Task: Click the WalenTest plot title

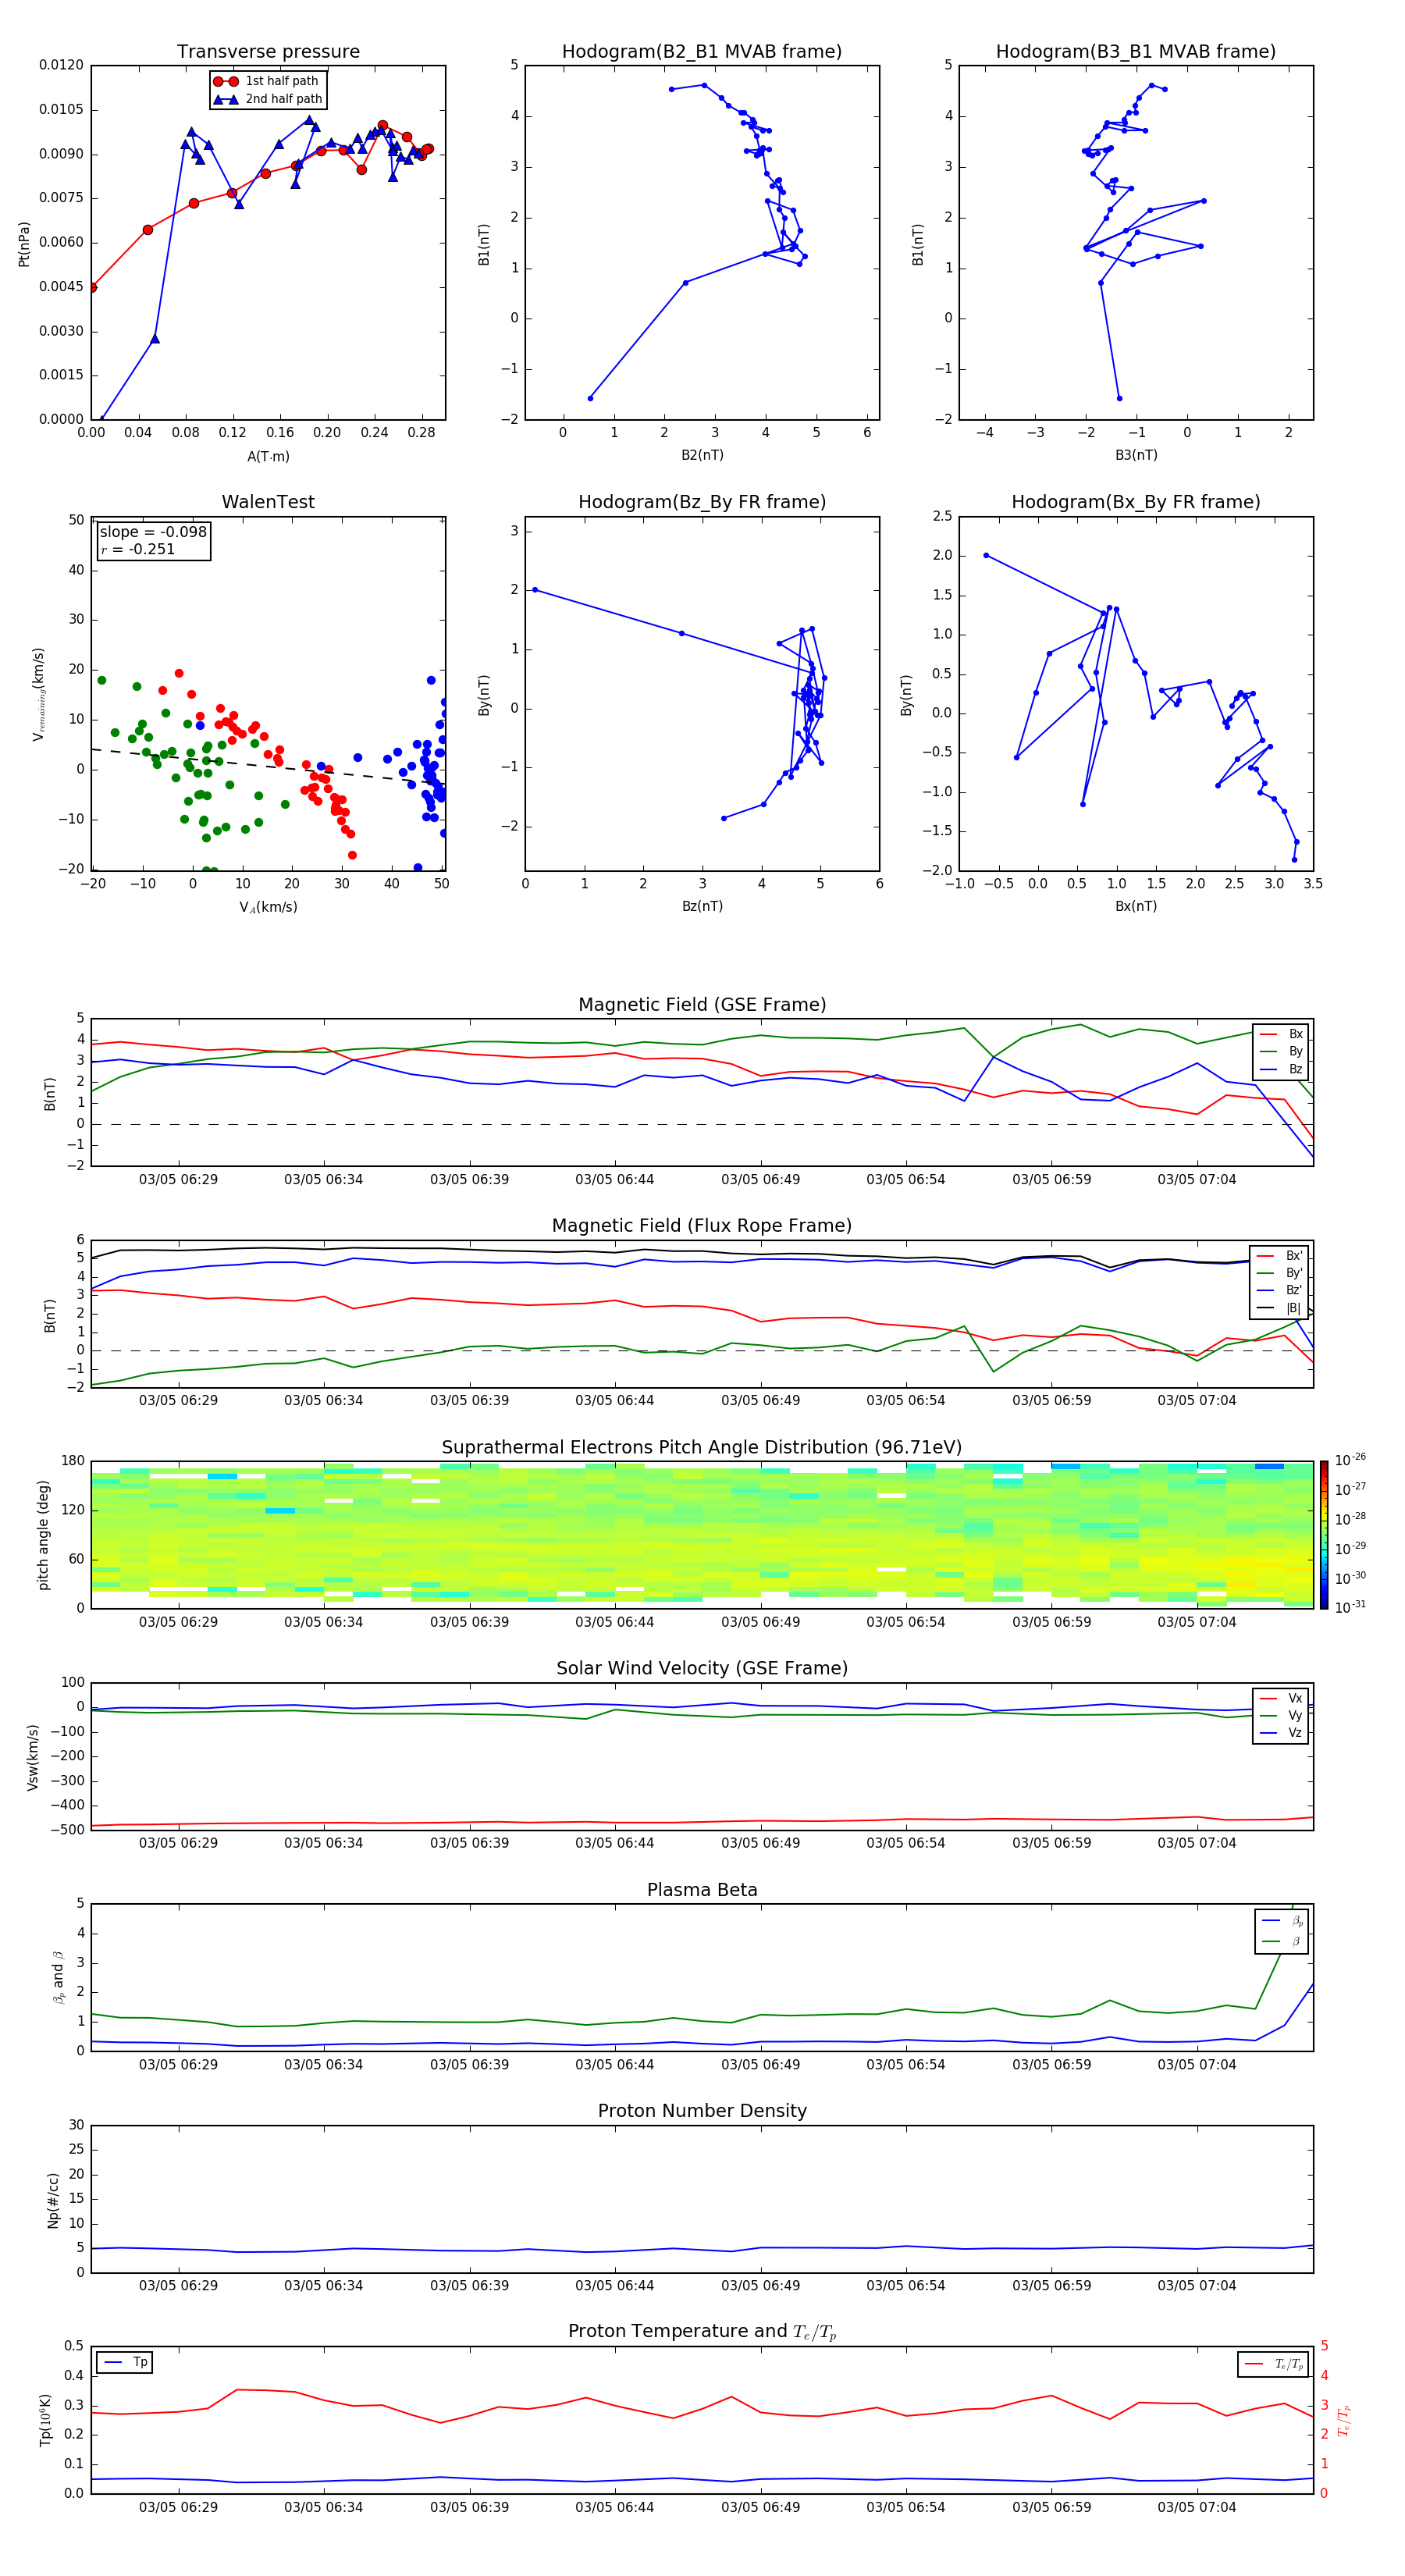Action: pyautogui.click(x=268, y=502)
